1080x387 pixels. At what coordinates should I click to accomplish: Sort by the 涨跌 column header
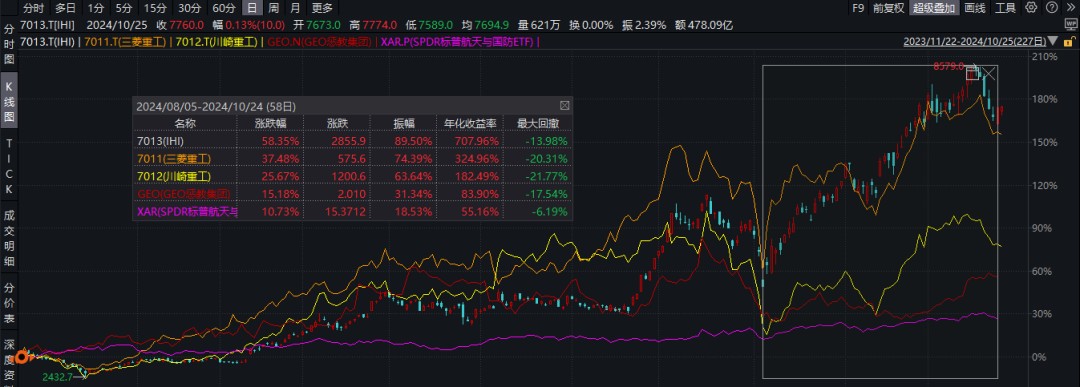(x=337, y=123)
